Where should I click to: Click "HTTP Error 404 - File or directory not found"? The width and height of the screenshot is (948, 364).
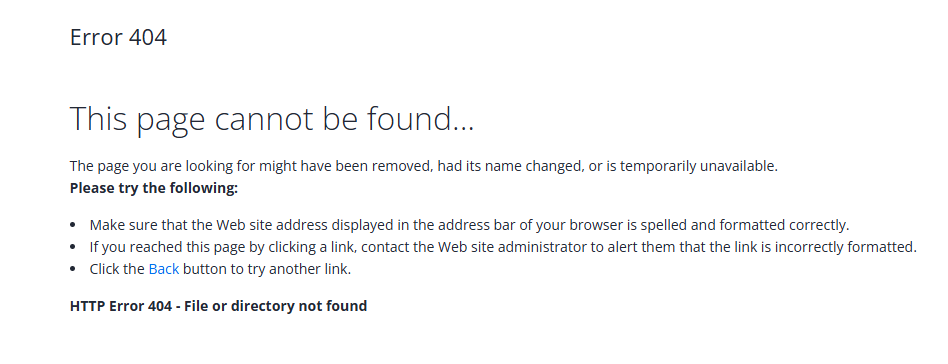[x=218, y=306]
